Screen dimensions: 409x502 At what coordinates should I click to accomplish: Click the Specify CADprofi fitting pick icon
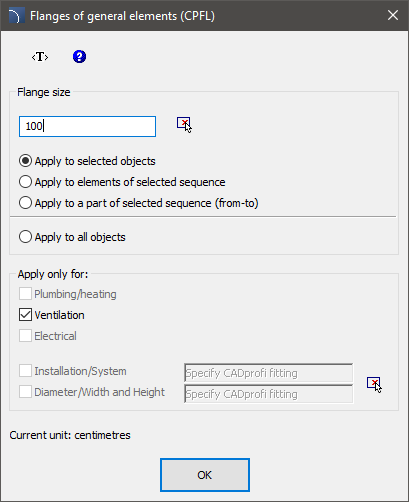tap(374, 385)
